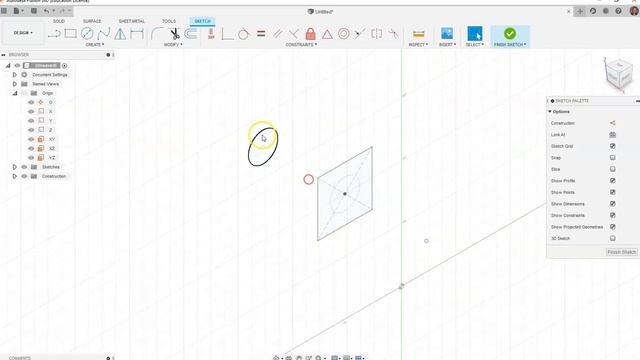Uncheck the Show Constraints checkbox
Image resolution: width=640 pixels, height=360 pixels.
(612, 215)
